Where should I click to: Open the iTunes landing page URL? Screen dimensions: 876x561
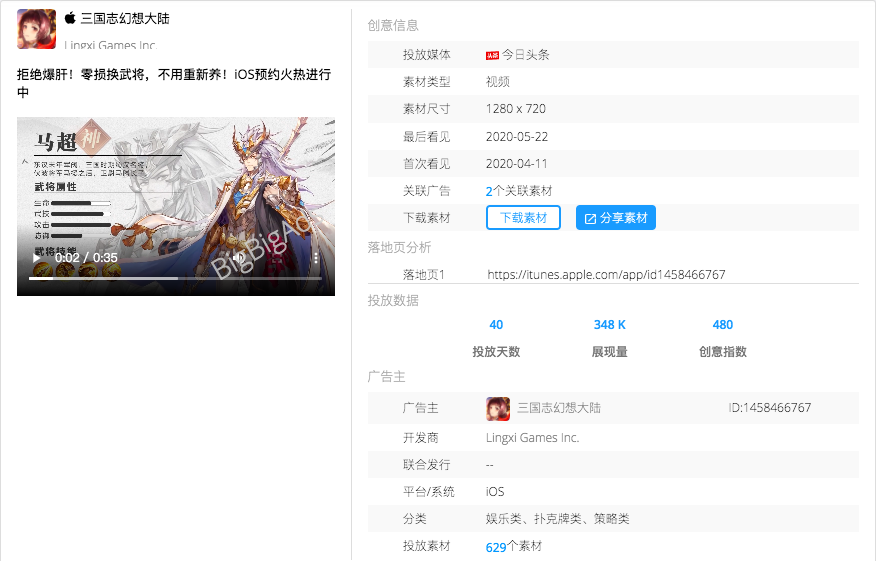pyautogui.click(x=606, y=274)
